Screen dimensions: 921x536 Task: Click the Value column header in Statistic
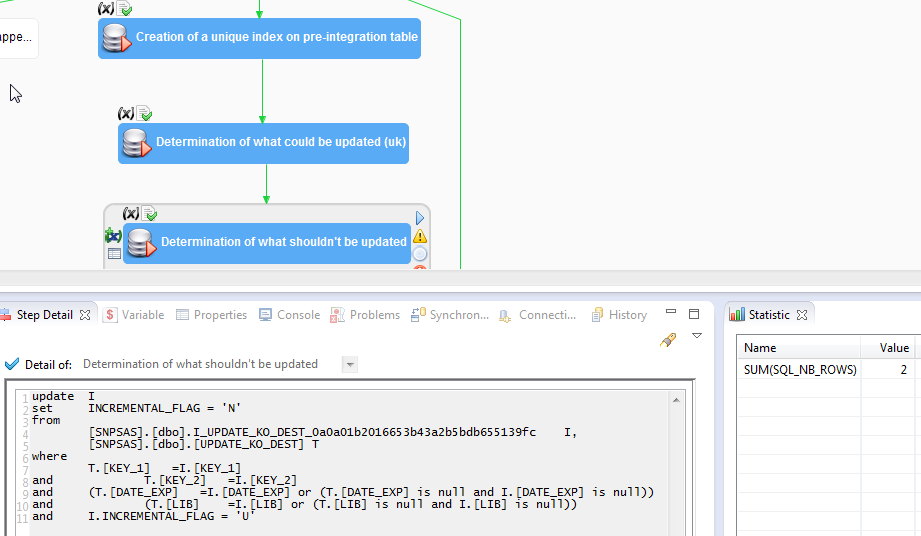(888, 348)
